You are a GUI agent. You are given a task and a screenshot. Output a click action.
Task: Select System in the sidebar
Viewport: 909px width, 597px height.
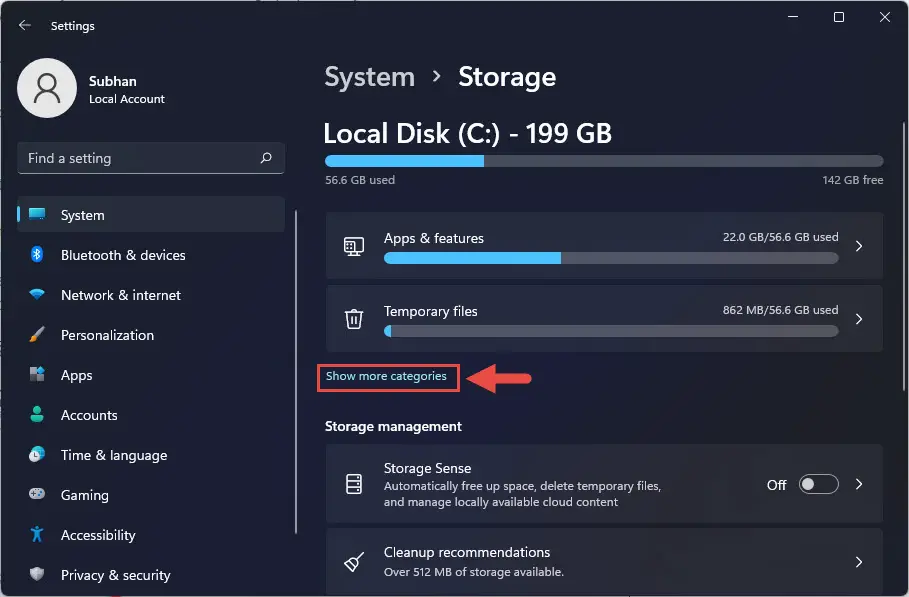151,214
